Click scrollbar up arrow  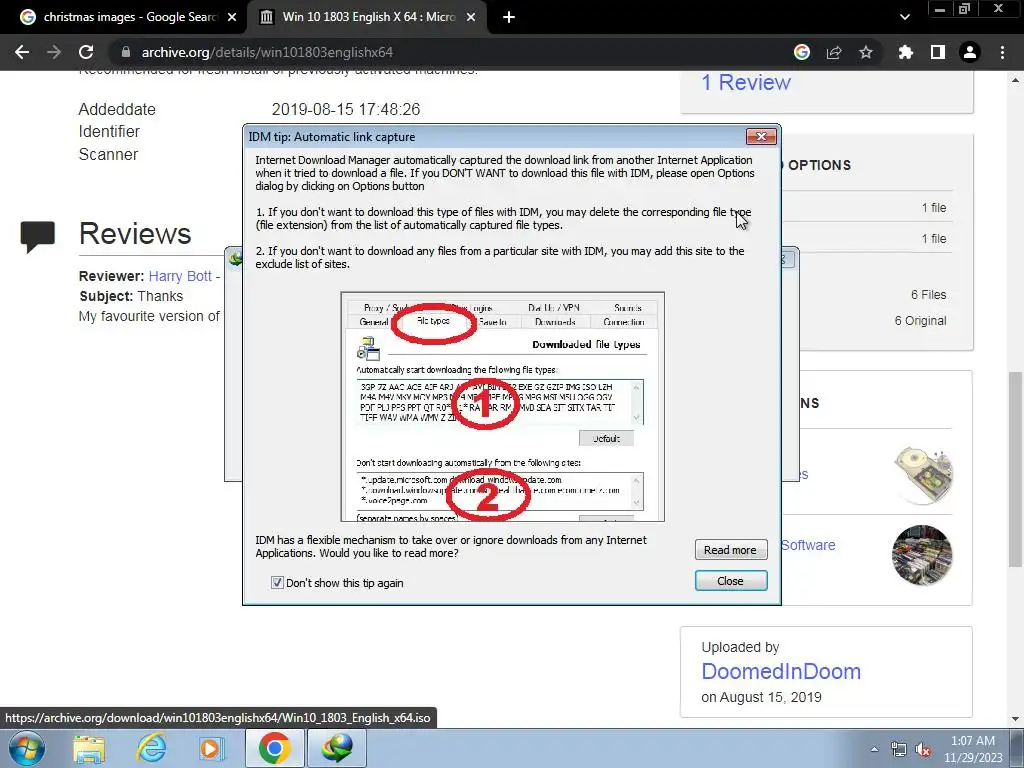tap(1016, 80)
